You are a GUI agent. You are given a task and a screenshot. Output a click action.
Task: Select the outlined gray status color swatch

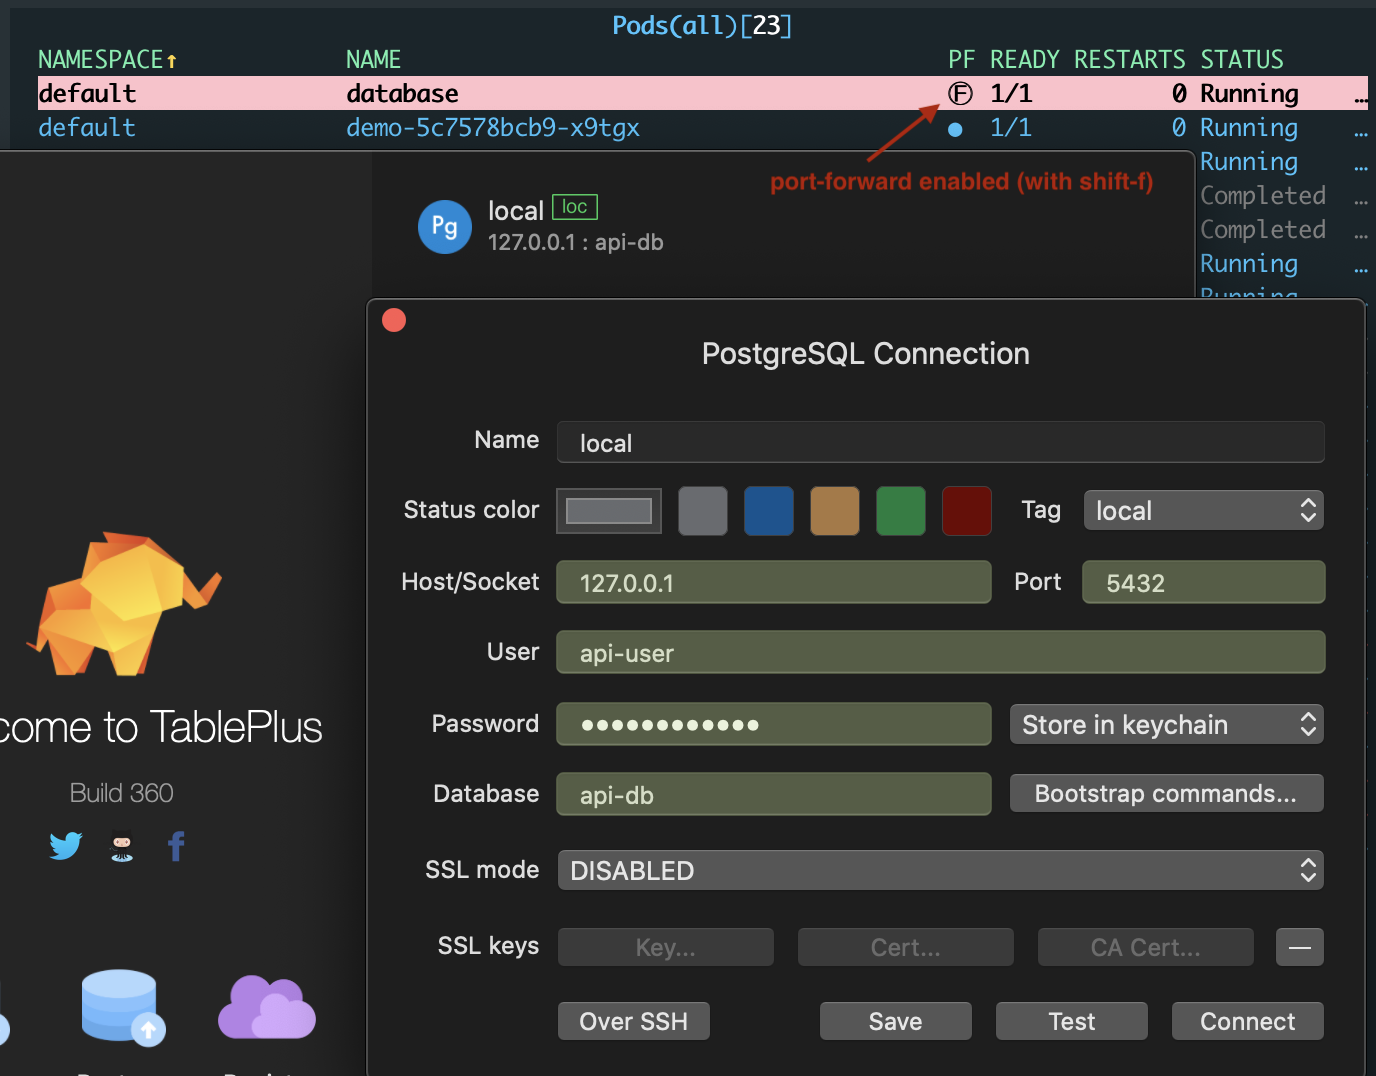point(609,511)
